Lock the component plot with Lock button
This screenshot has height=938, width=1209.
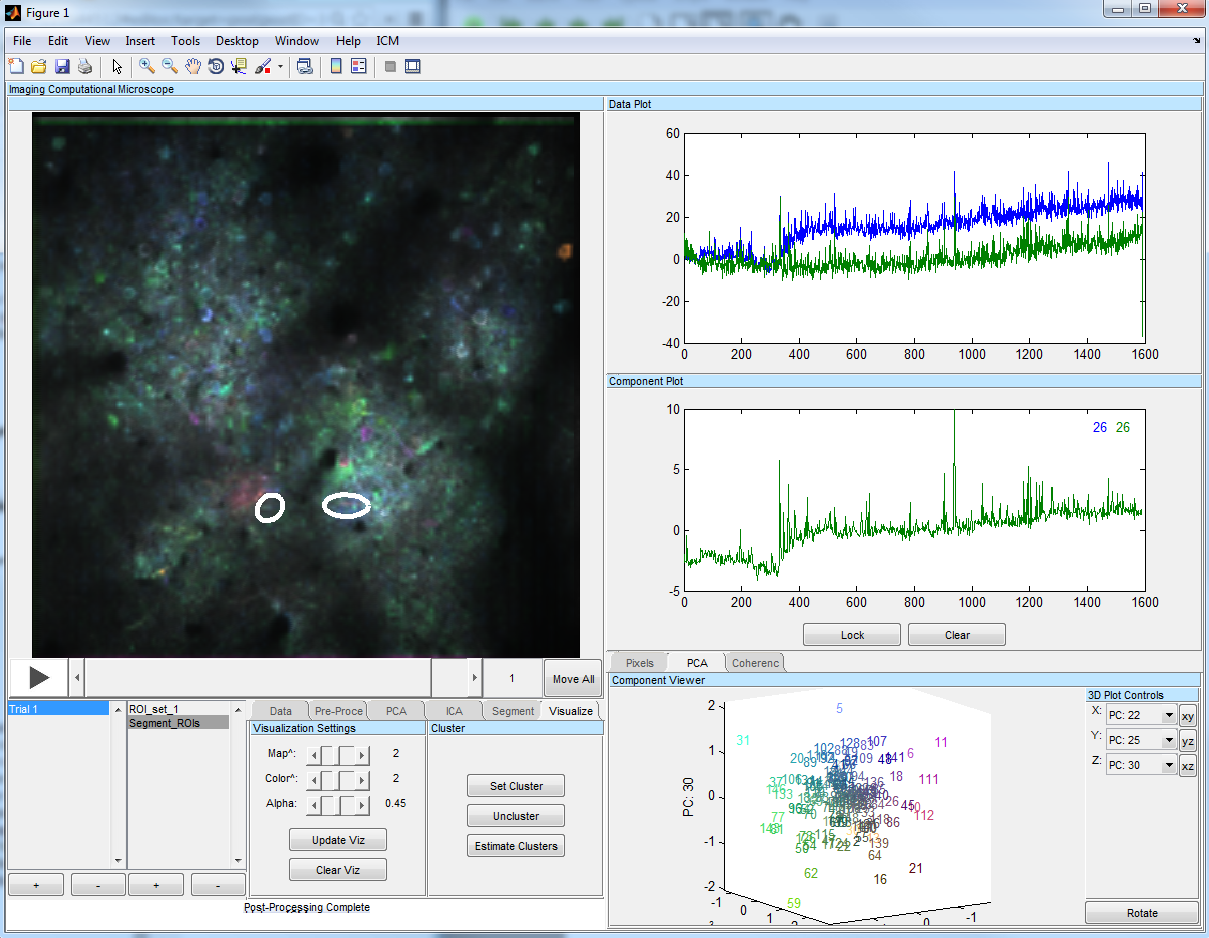coord(852,635)
